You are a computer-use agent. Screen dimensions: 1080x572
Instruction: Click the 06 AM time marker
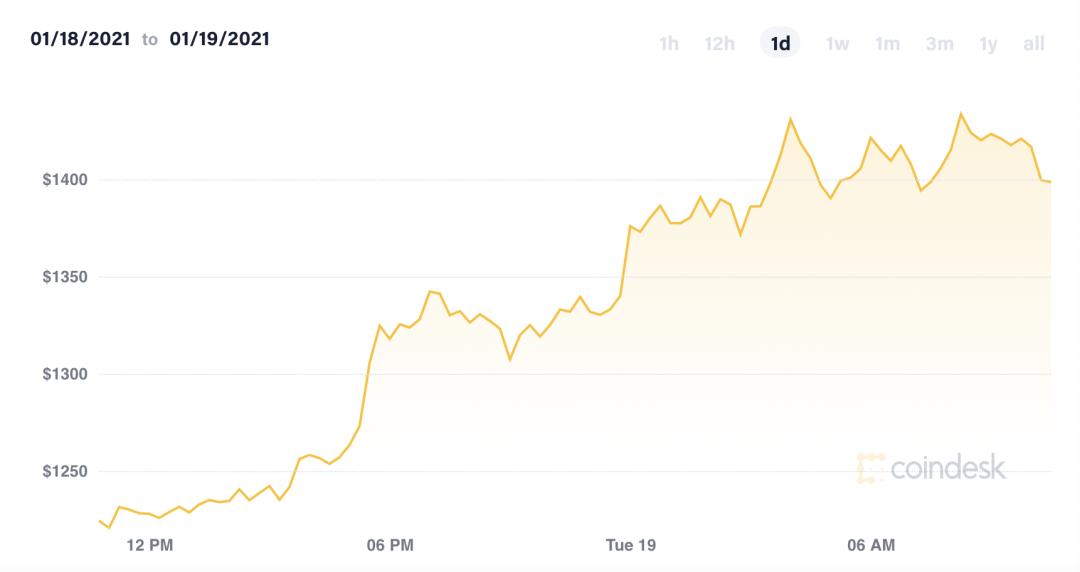coord(871,545)
